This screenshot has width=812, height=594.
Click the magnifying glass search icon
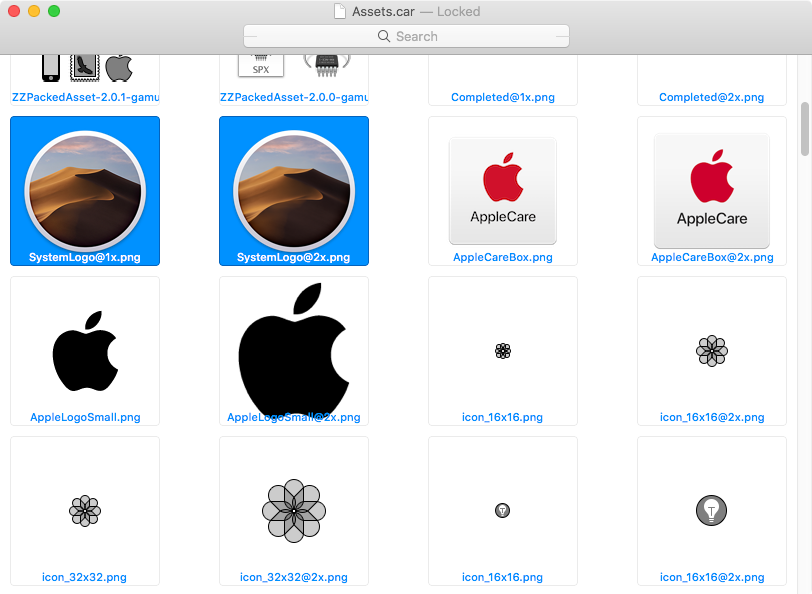384,36
